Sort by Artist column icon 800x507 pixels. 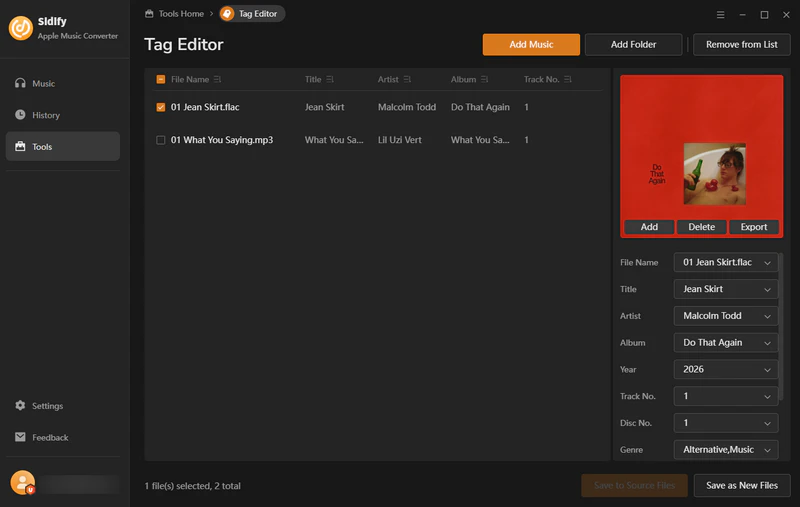point(407,80)
